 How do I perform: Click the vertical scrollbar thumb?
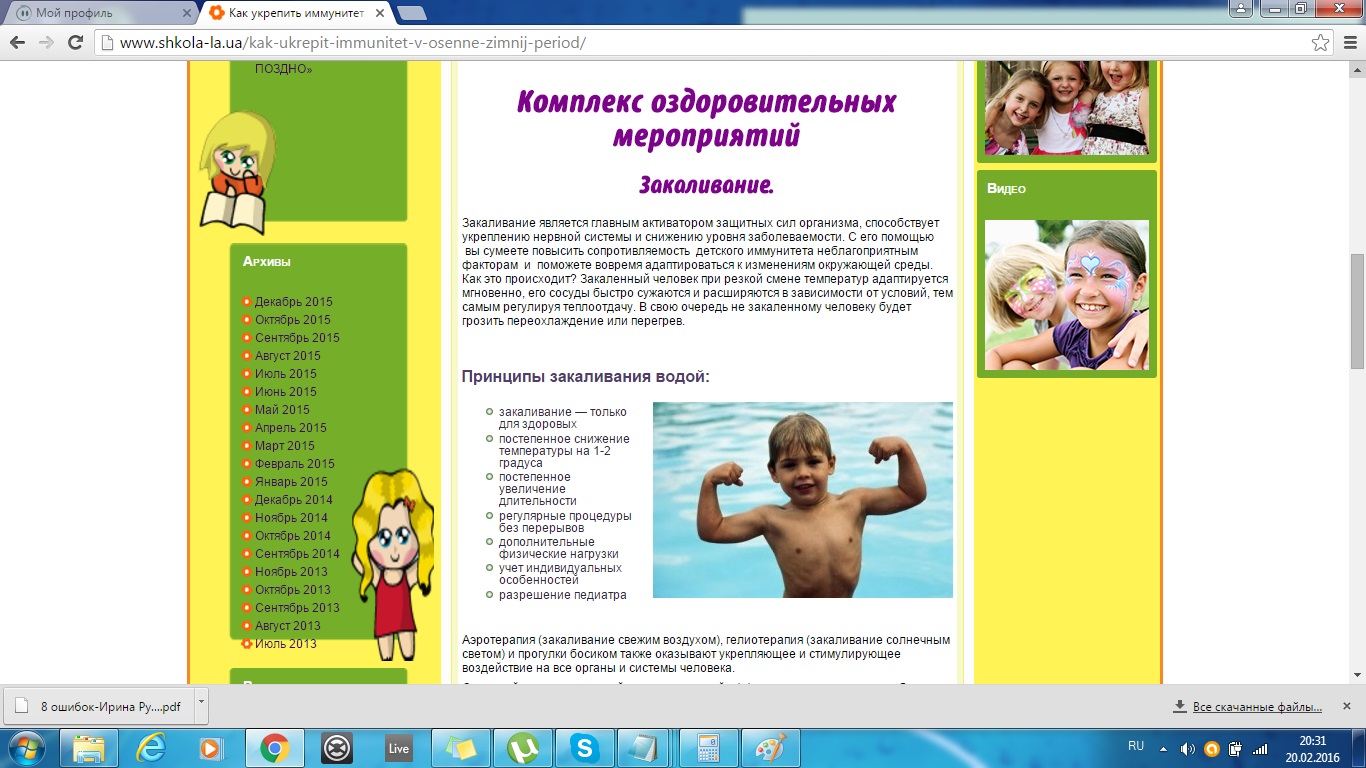pyautogui.click(x=1357, y=311)
